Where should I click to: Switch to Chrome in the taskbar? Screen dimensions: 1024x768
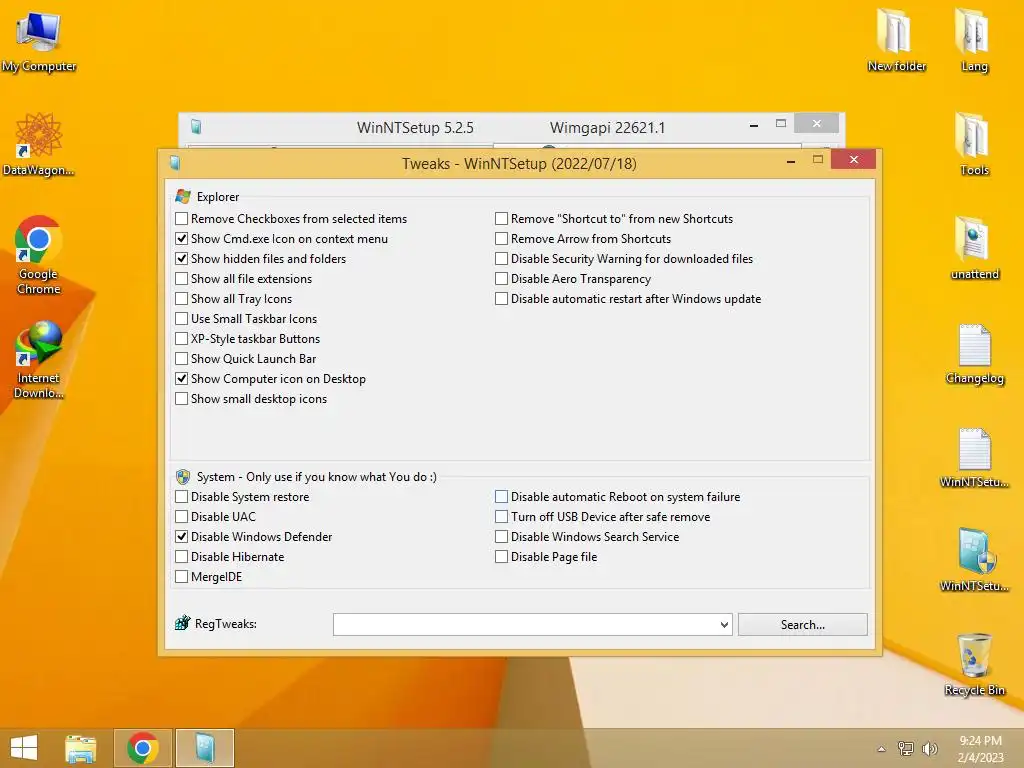coord(143,748)
